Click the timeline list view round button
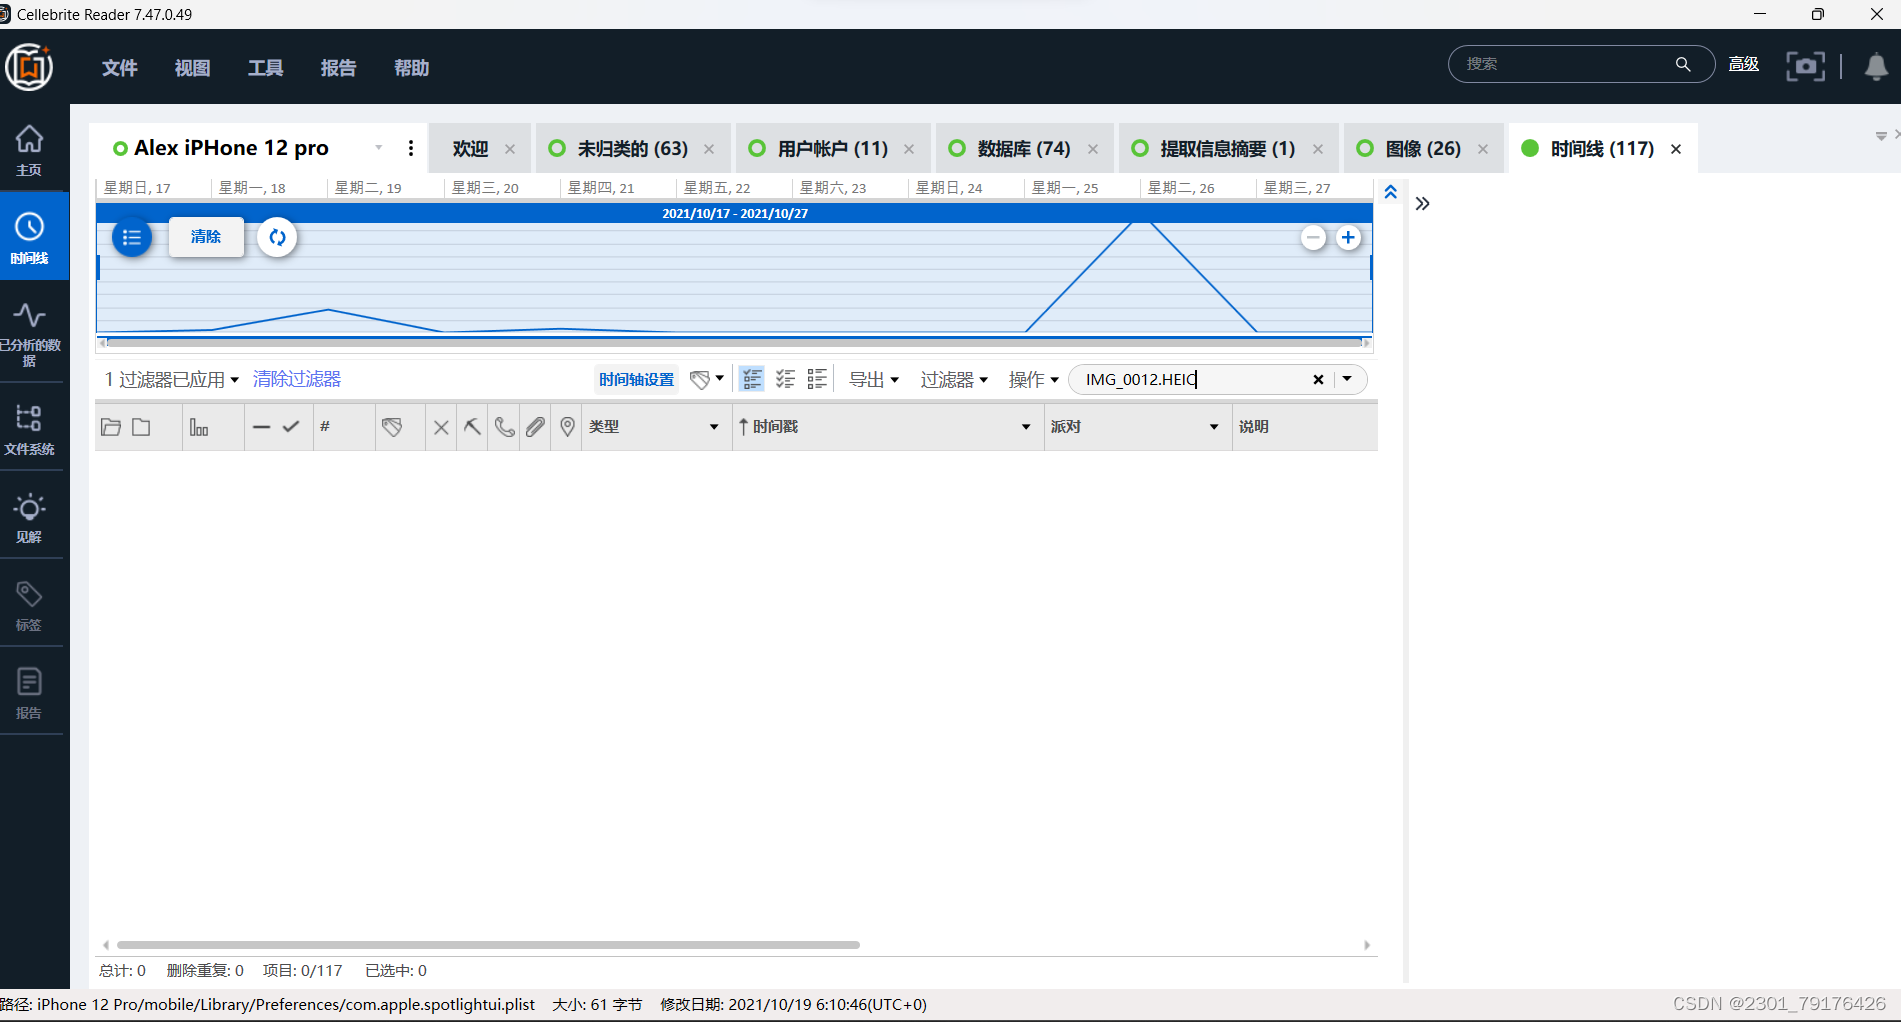The image size is (1901, 1022). pos(131,238)
